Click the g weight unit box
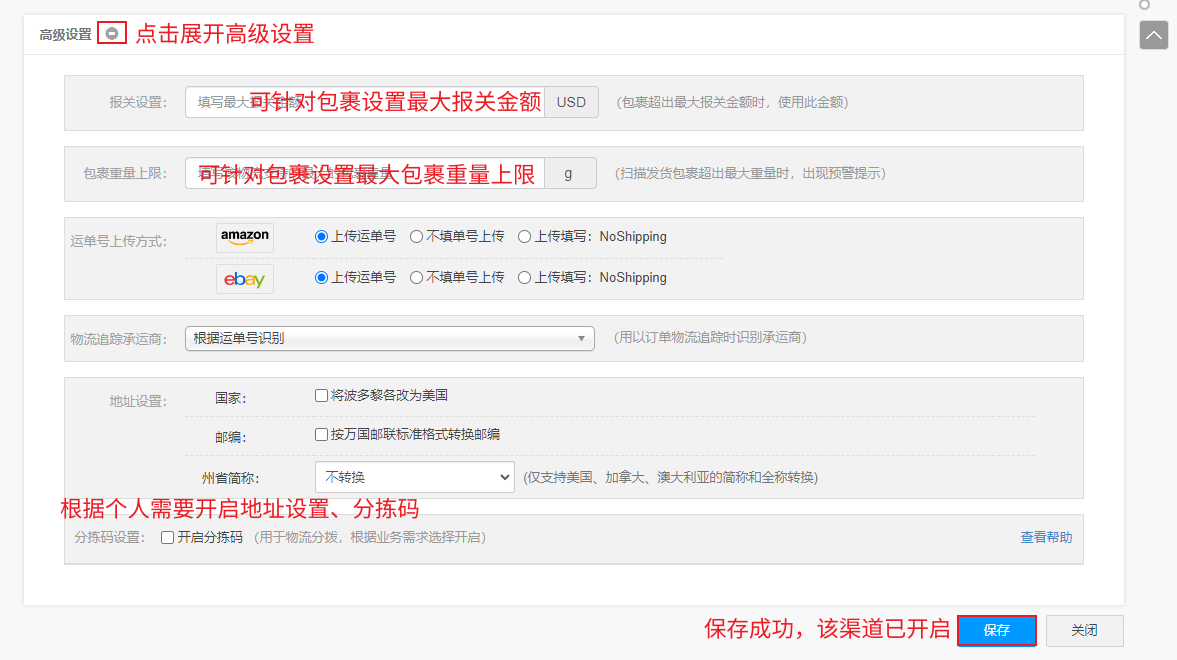 click(570, 173)
